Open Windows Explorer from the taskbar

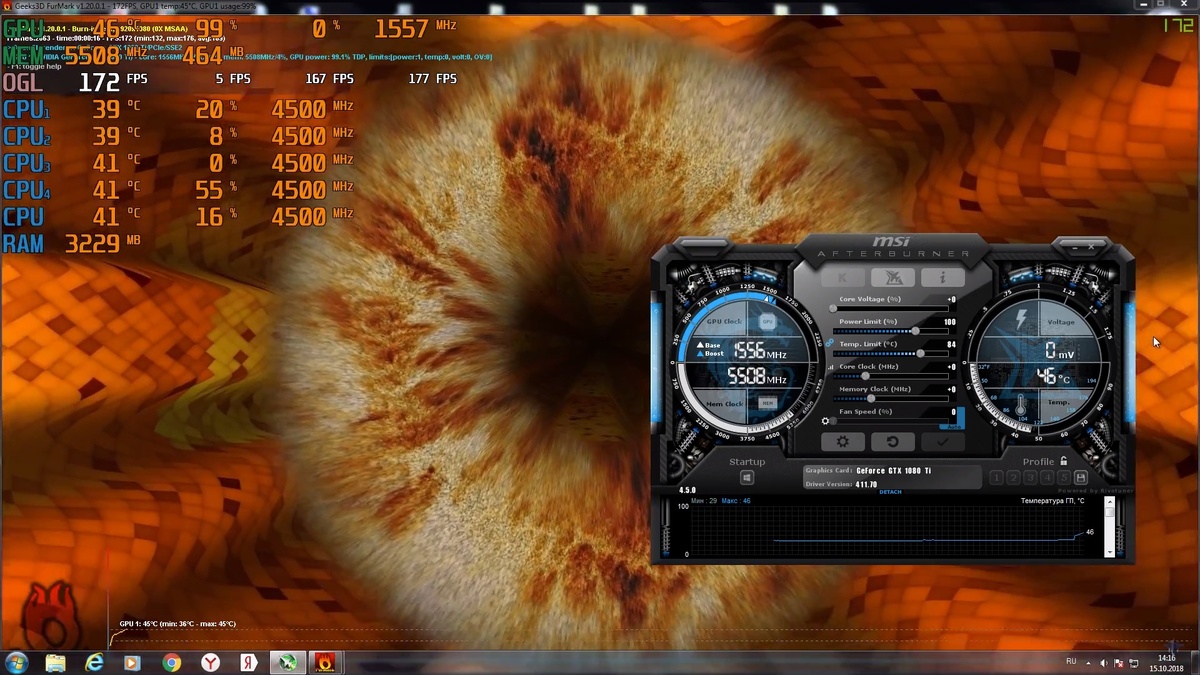point(55,662)
